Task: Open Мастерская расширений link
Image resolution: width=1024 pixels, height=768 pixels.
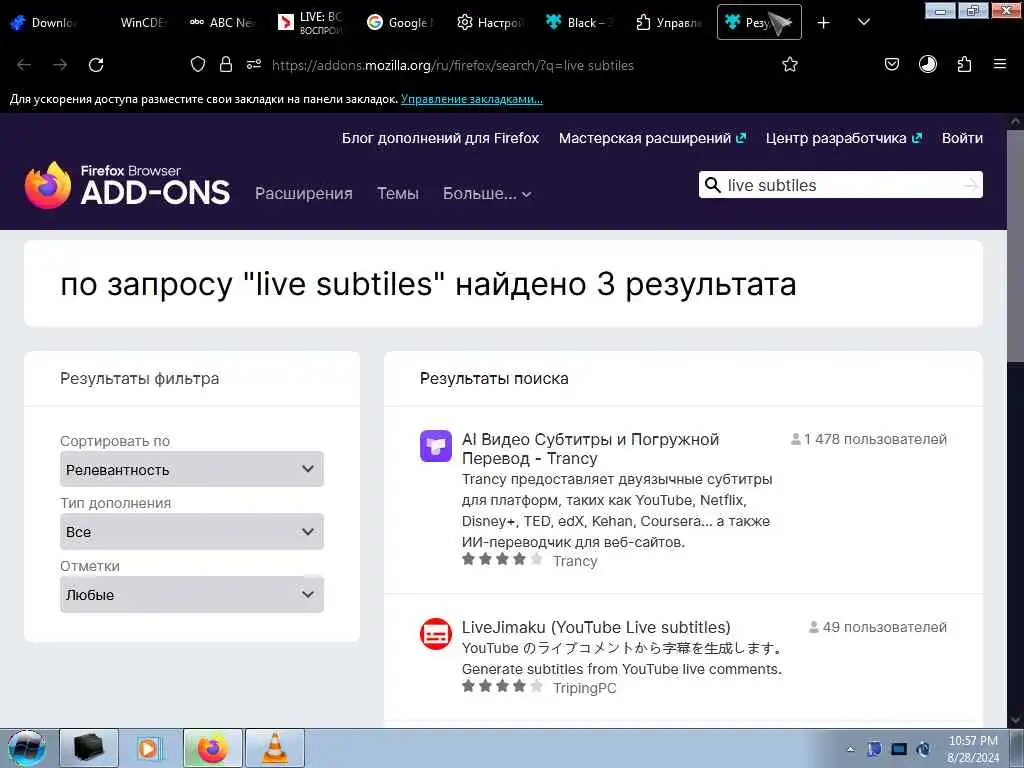Action: click(652, 138)
